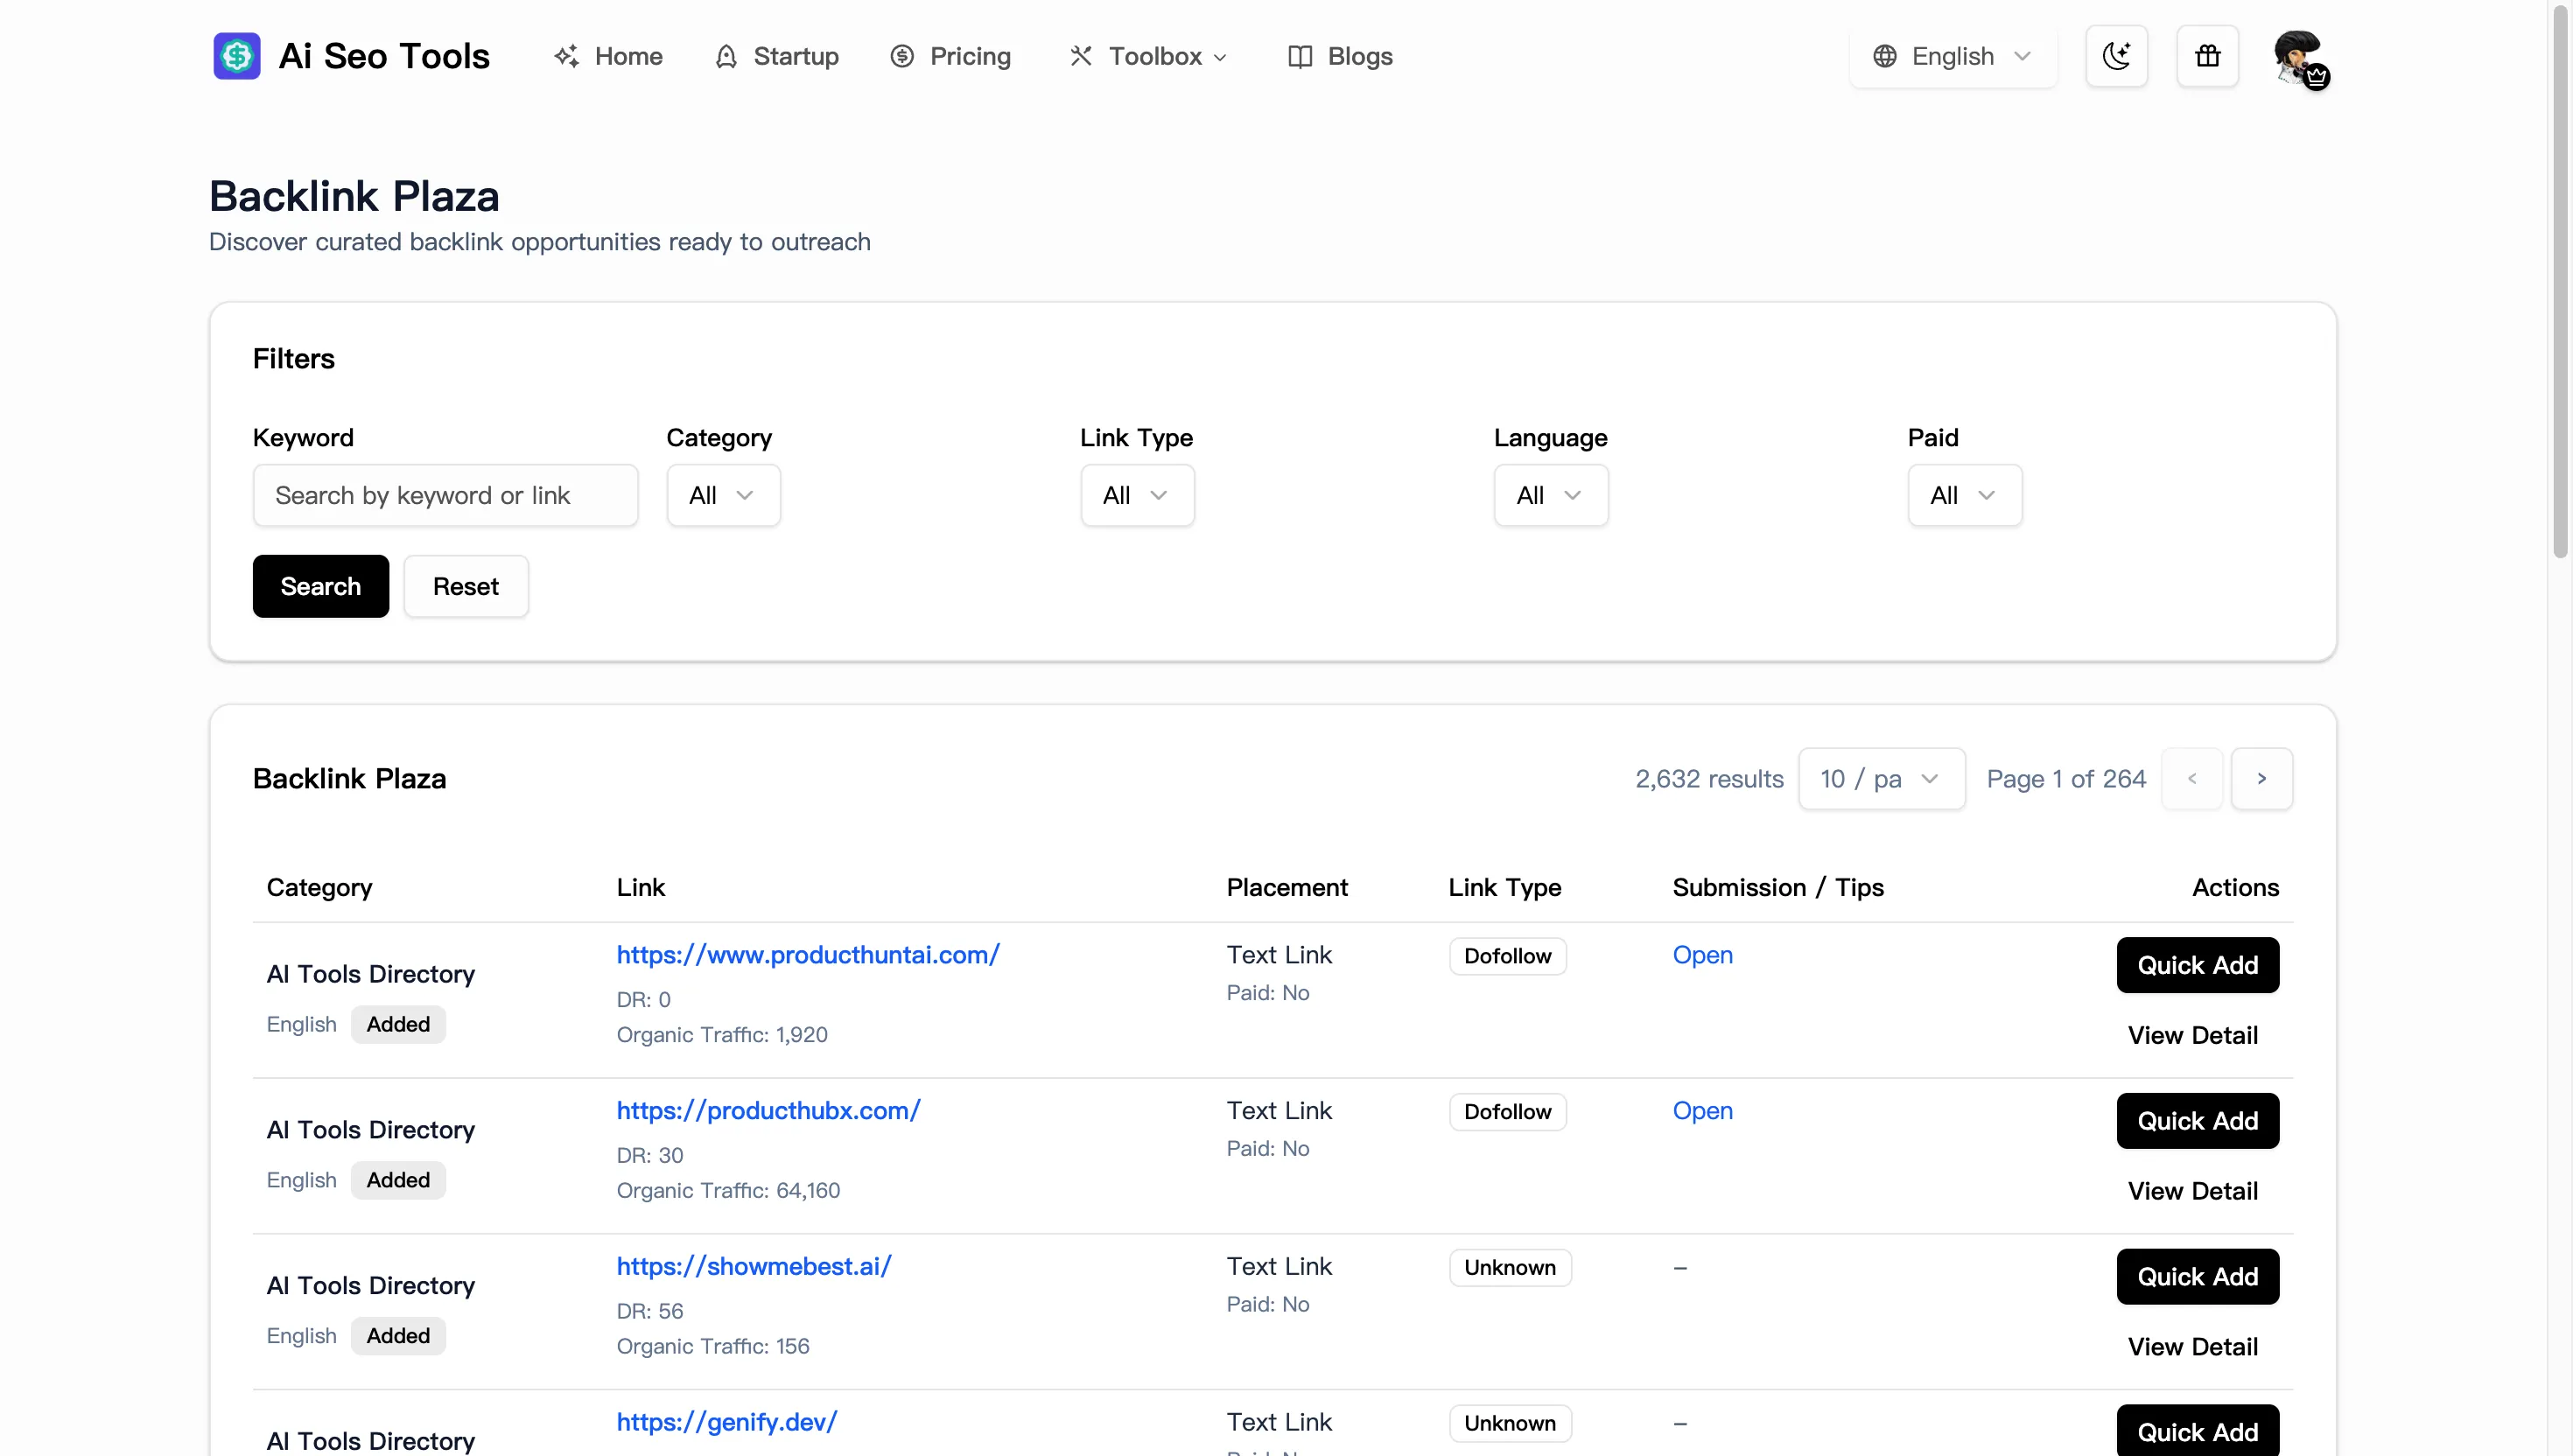Click the Pricing dollar icon
The image size is (2573, 1456).
click(902, 56)
